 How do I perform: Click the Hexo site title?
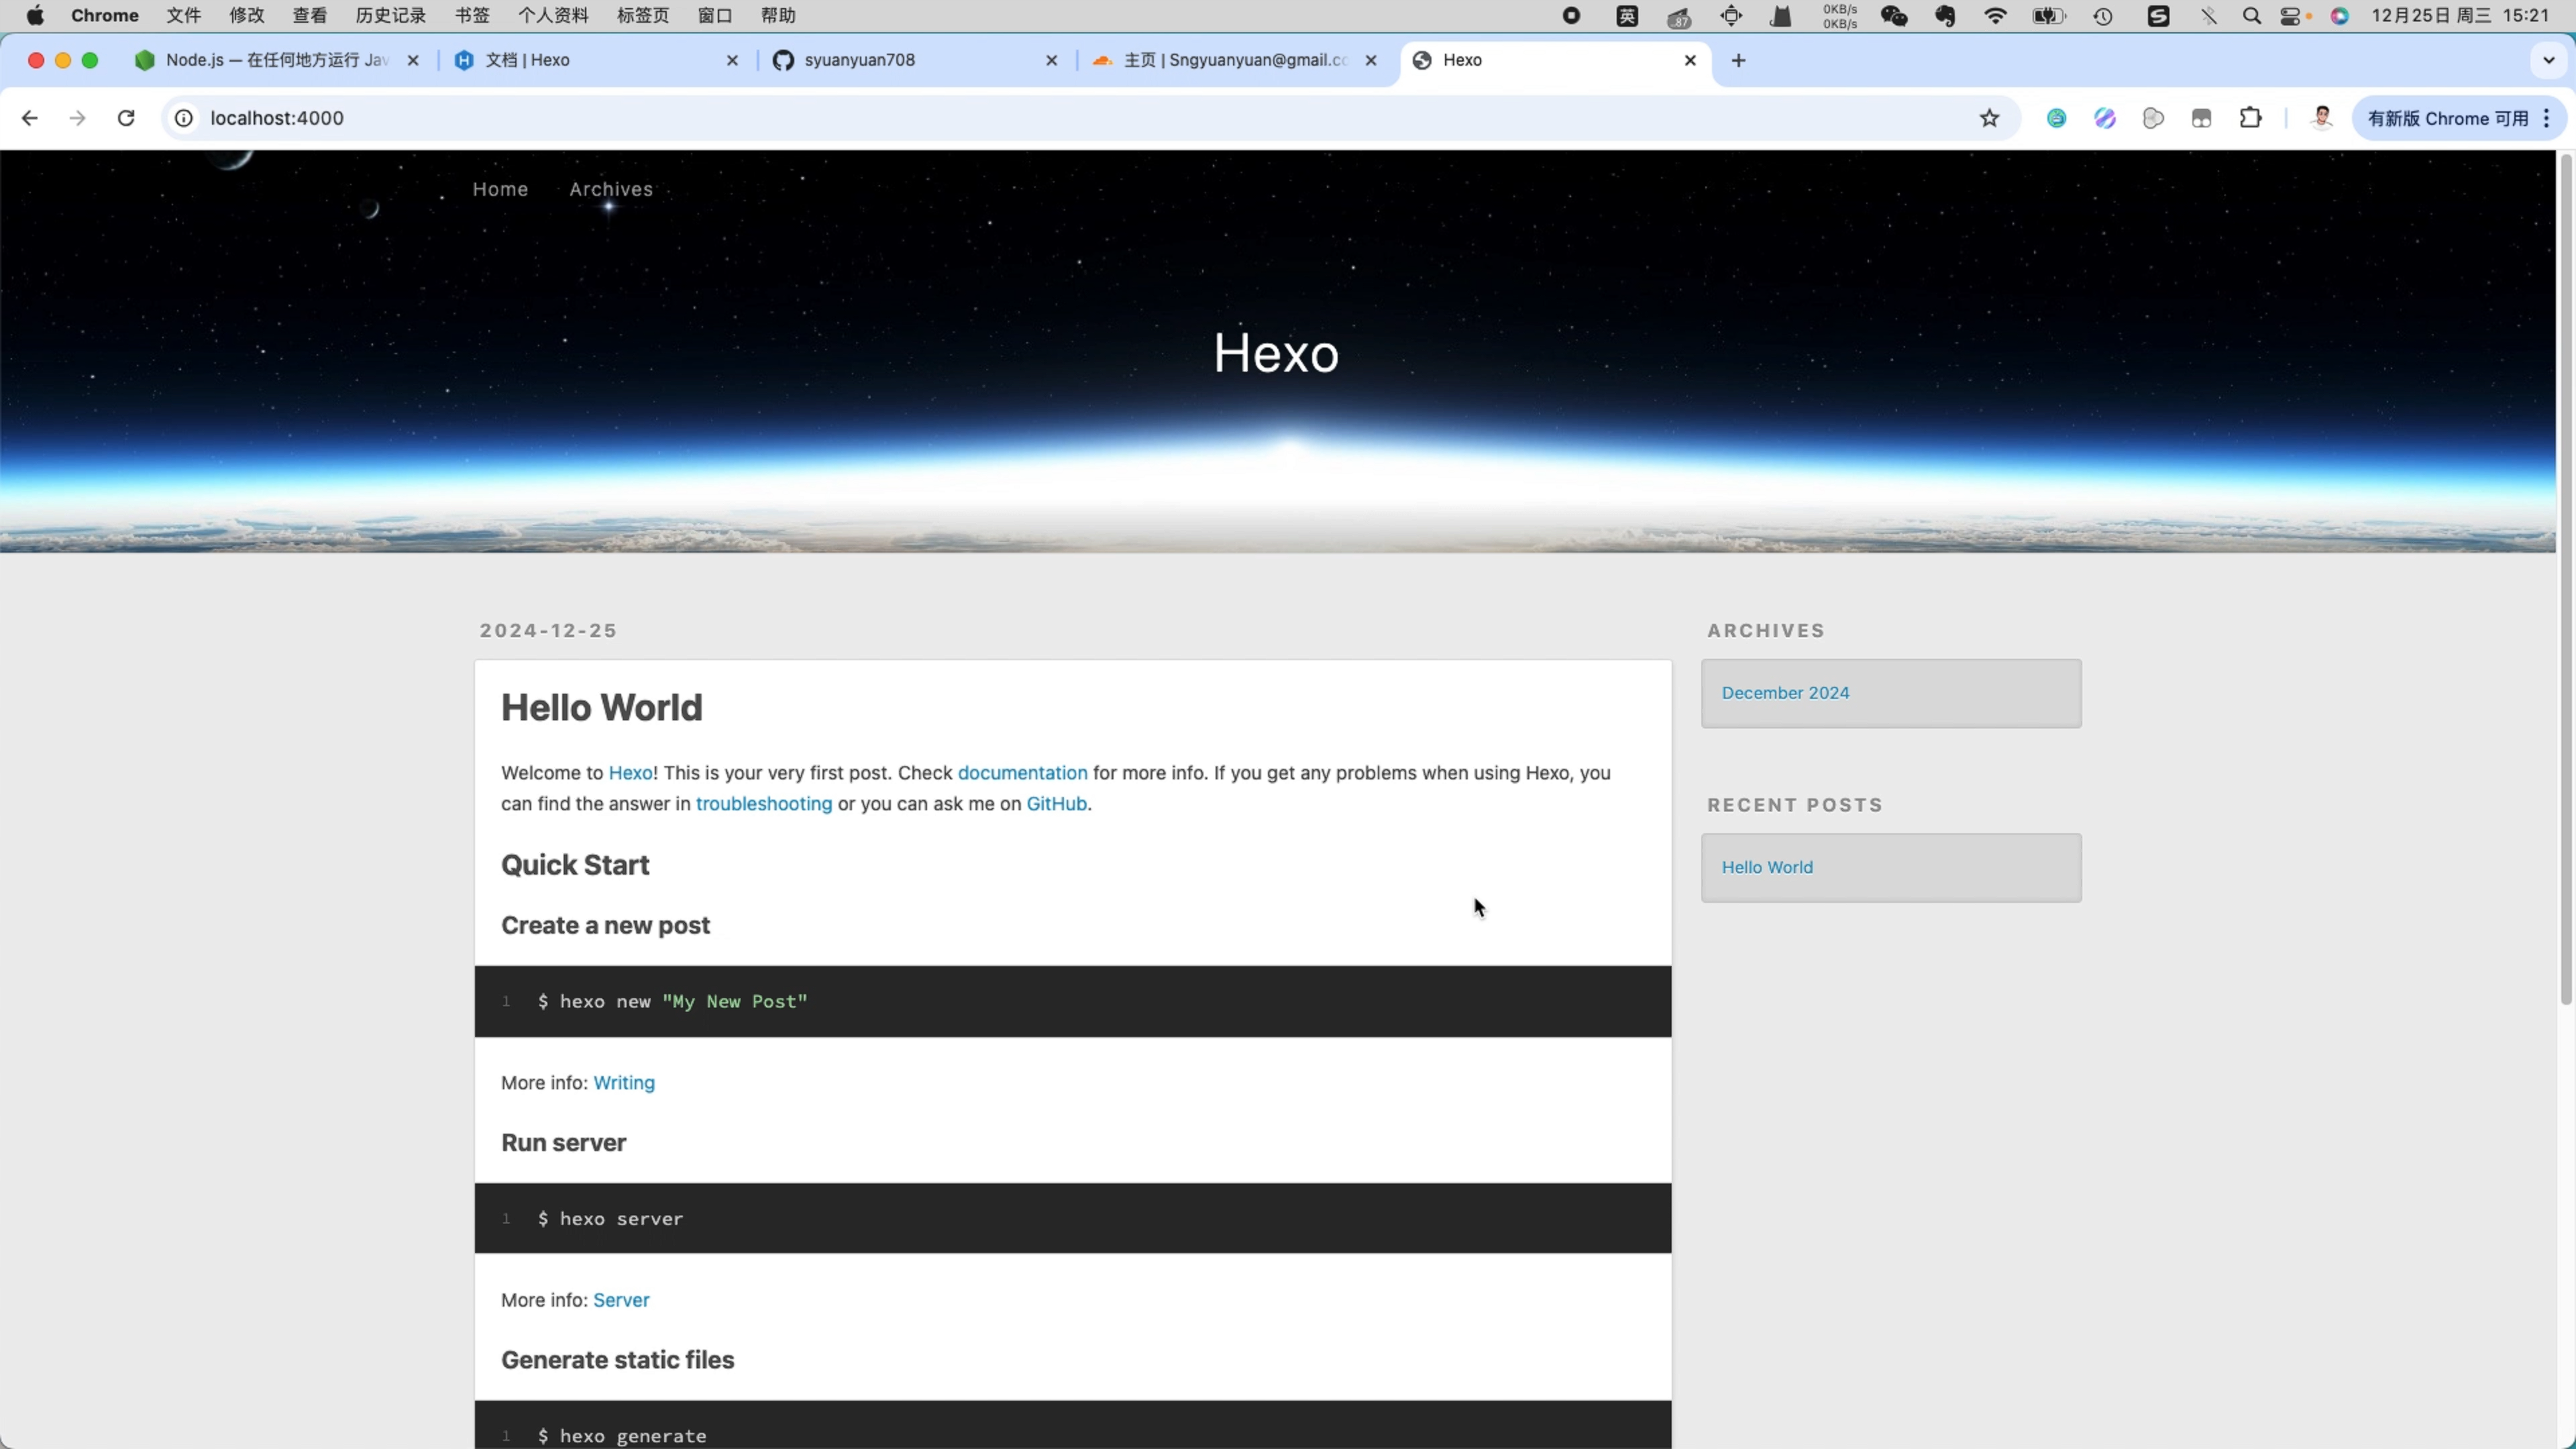1276,353
